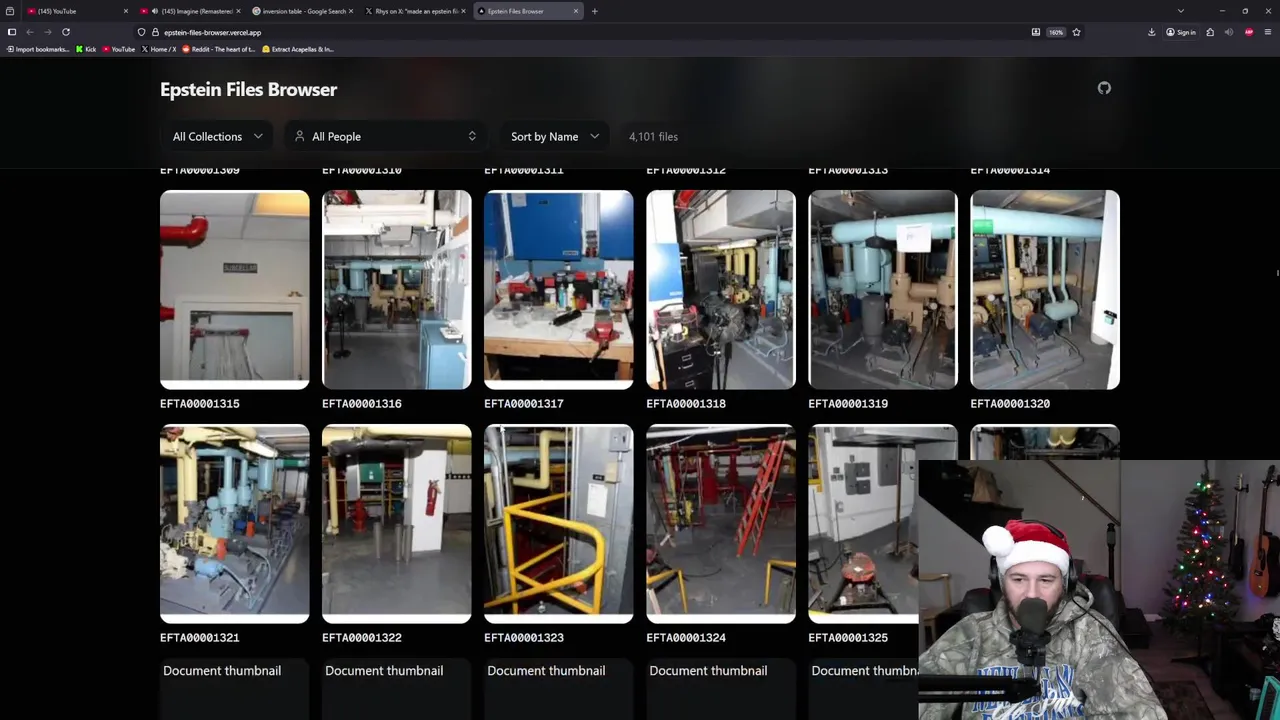Open the GitHub repository icon
Image resolution: width=1280 pixels, height=720 pixels.
point(1104,88)
